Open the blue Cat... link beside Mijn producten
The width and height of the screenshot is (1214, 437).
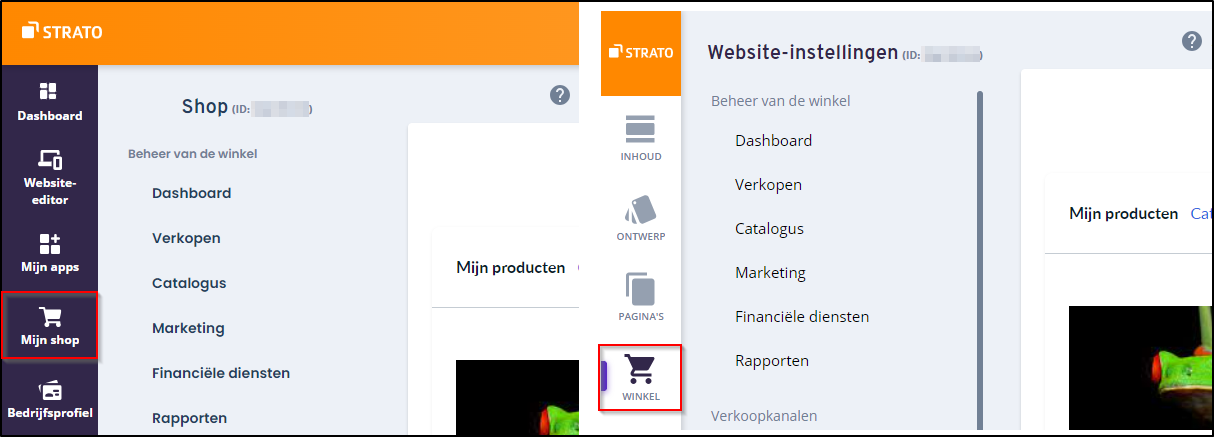[x=1199, y=214]
